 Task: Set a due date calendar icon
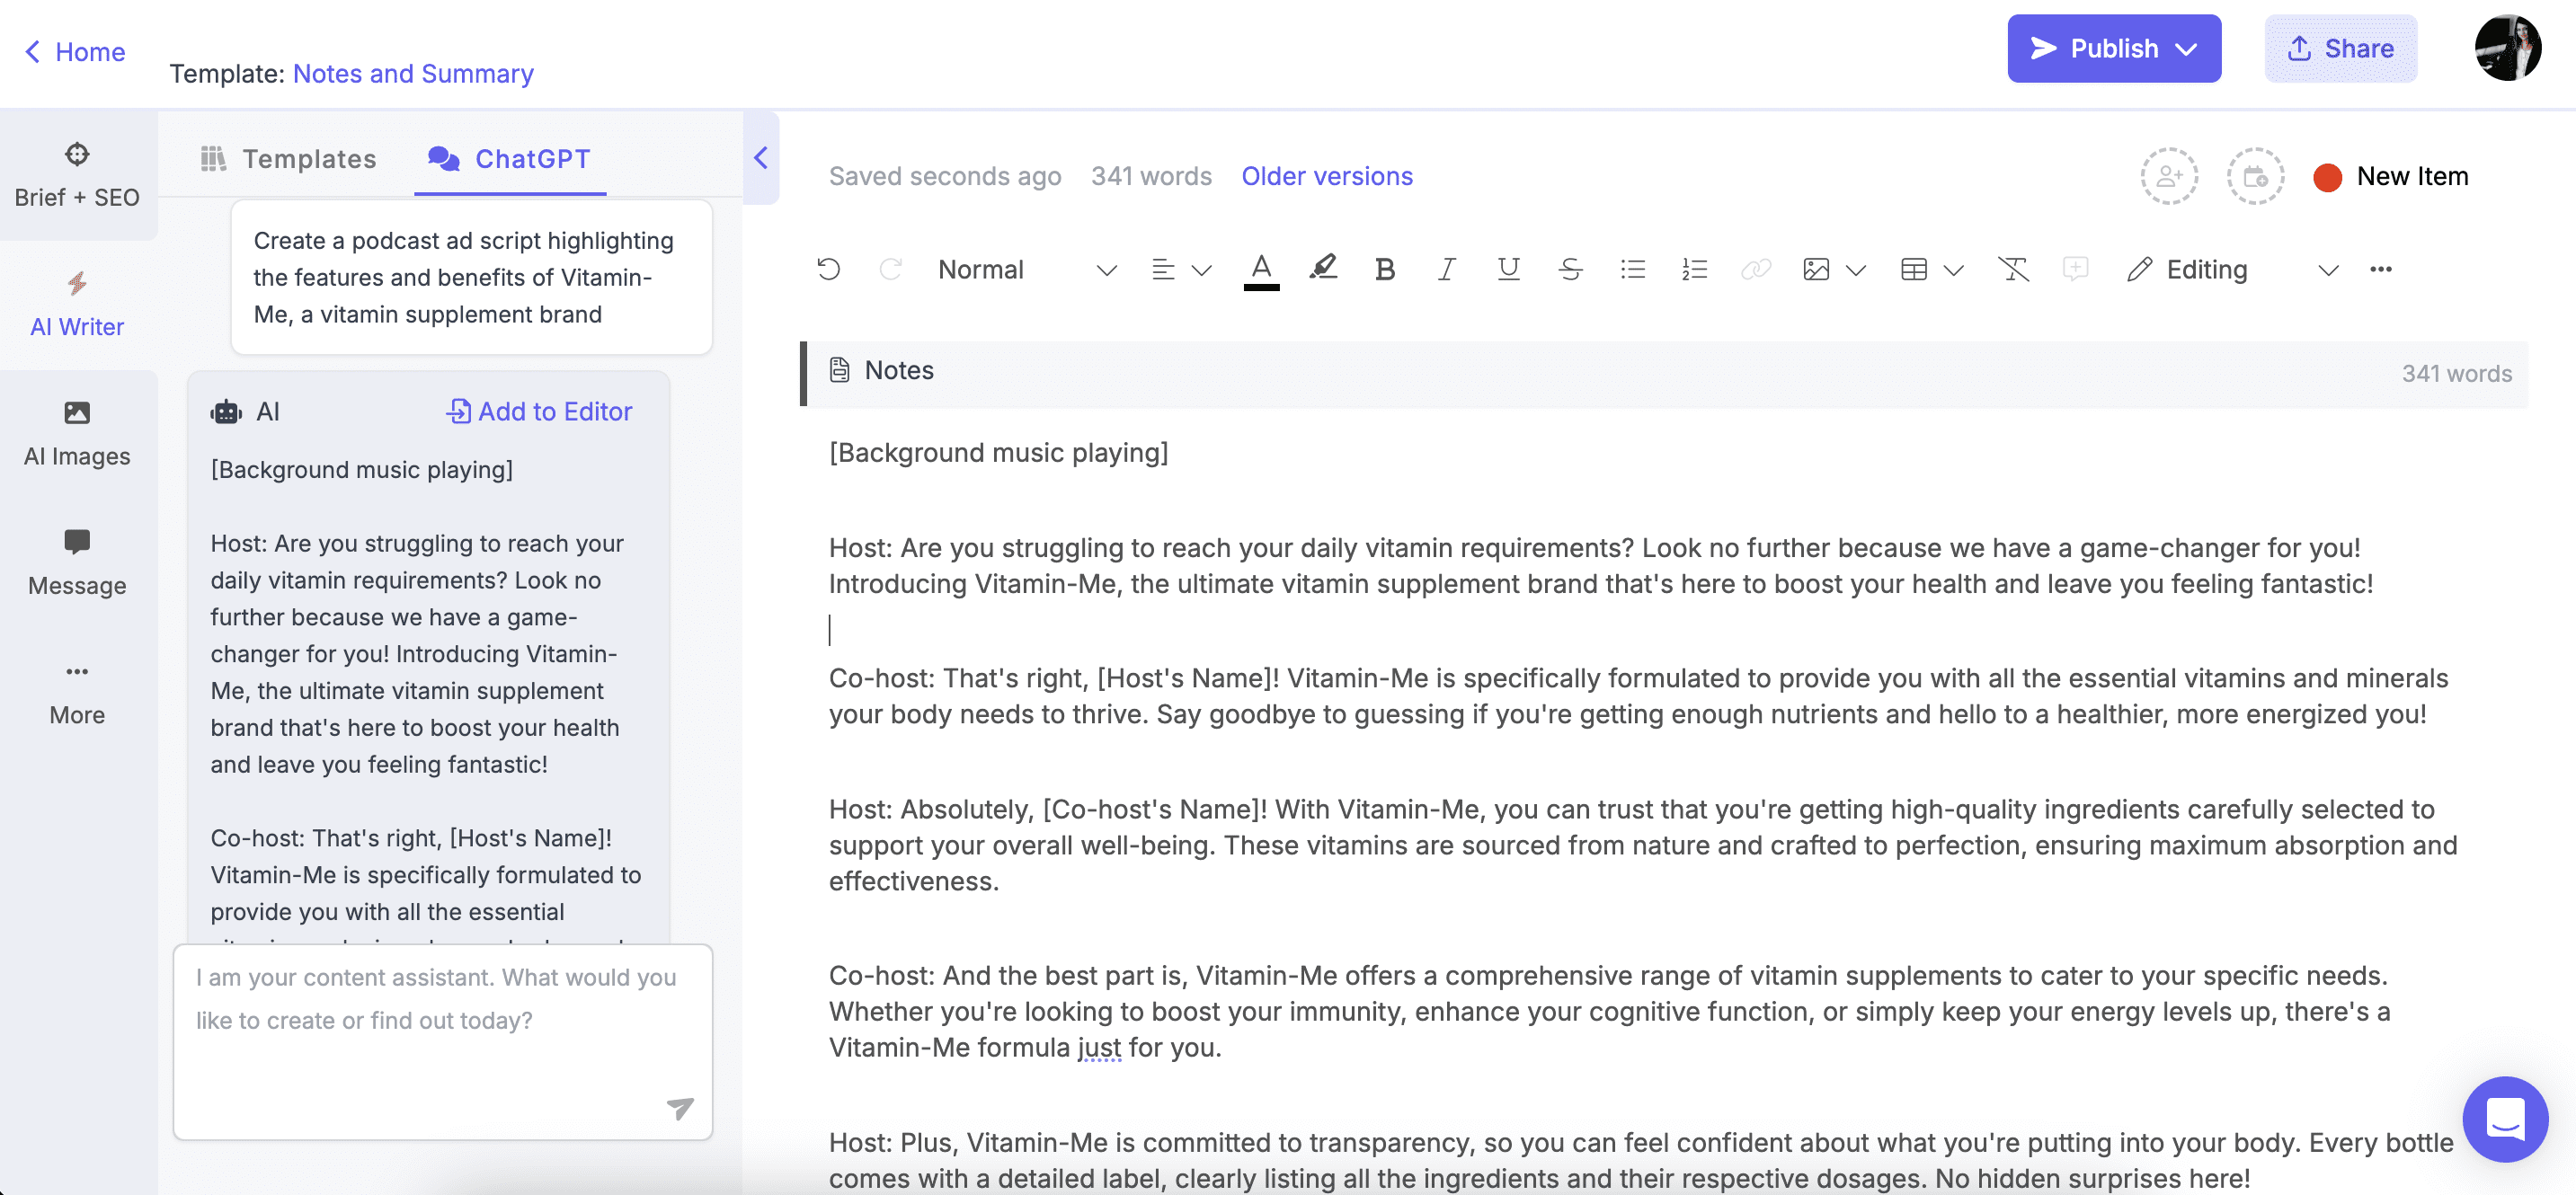tap(2255, 176)
